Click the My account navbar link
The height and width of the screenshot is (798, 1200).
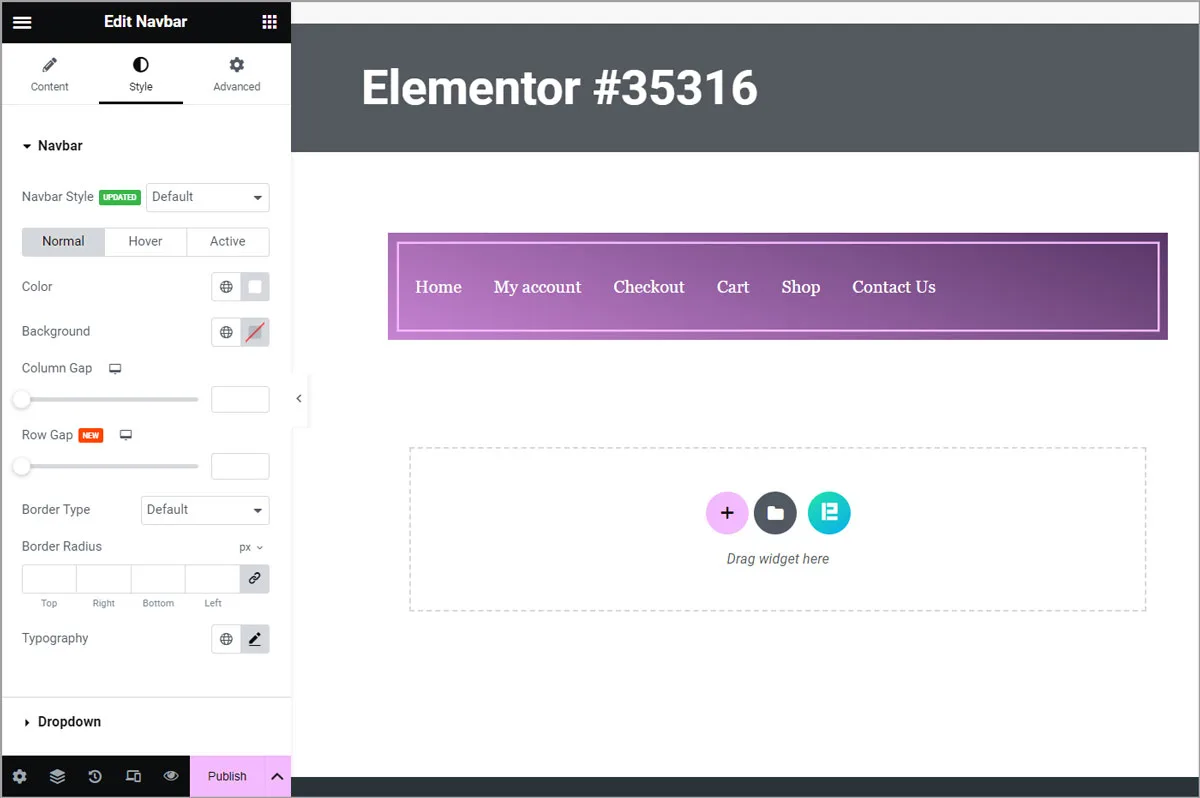coord(537,287)
